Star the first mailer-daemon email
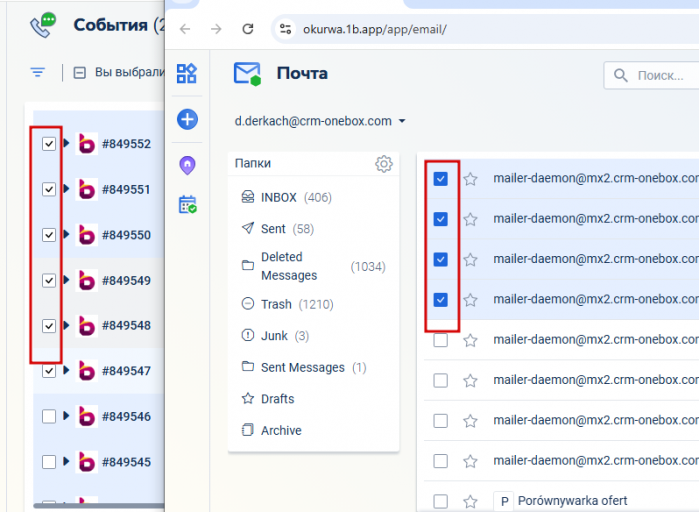Screen dimensions: 699x512 [470, 179]
